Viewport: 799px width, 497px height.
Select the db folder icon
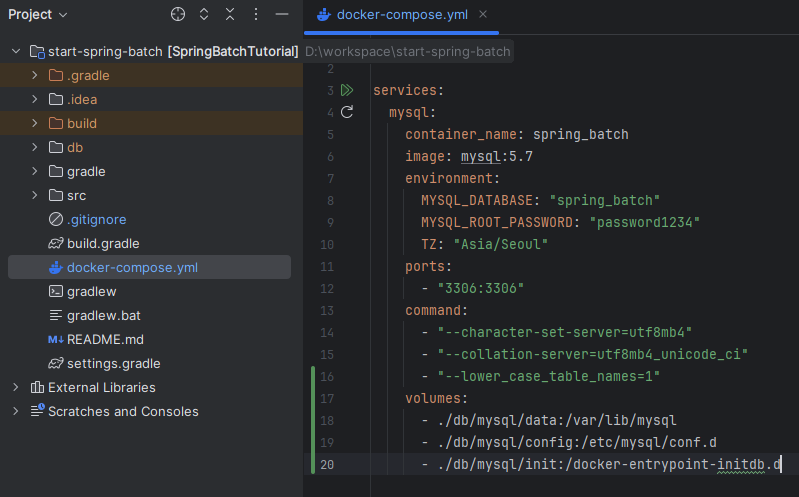(x=56, y=147)
